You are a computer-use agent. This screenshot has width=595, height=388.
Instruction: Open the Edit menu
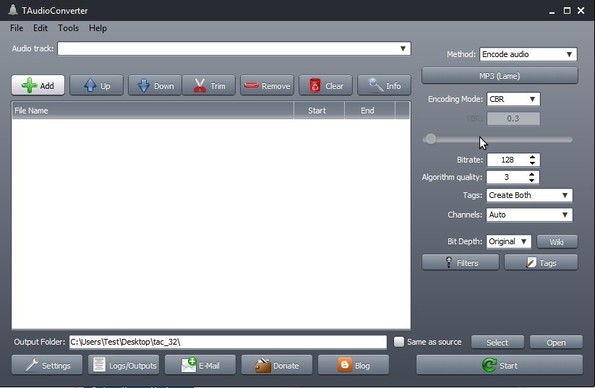(x=40, y=28)
